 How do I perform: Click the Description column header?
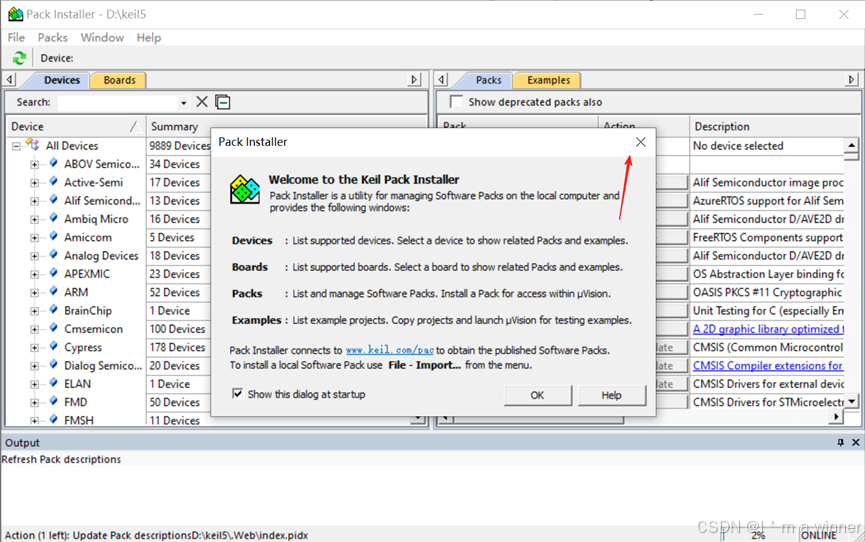[774, 126]
